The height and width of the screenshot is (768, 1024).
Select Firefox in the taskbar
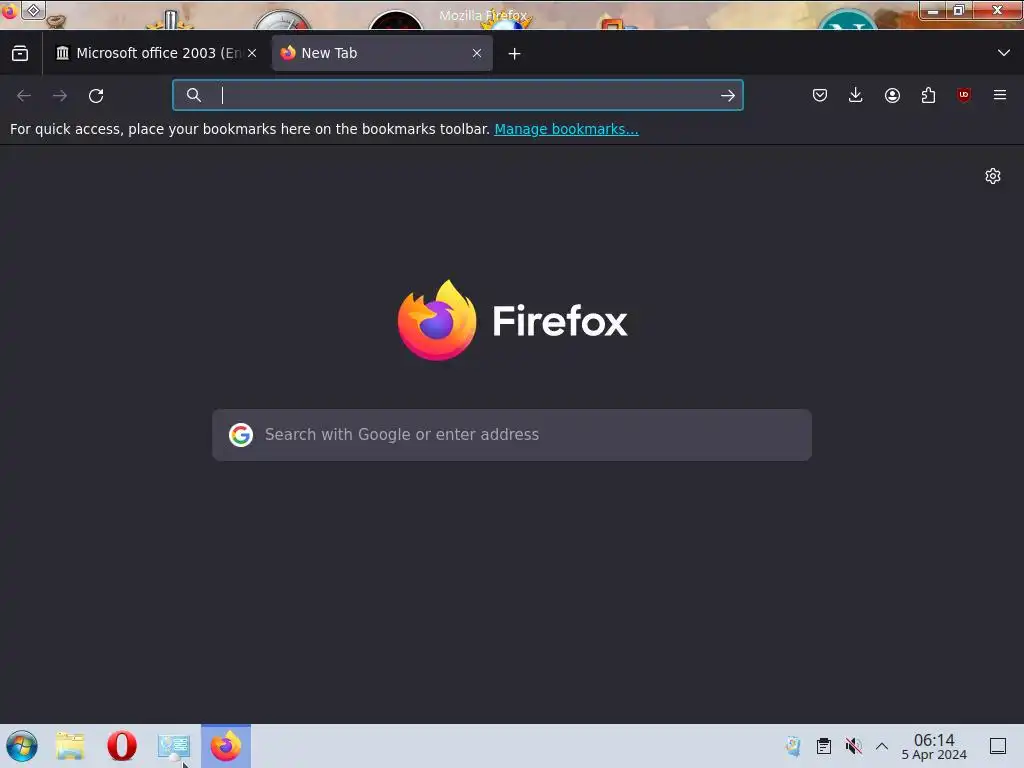[226, 746]
